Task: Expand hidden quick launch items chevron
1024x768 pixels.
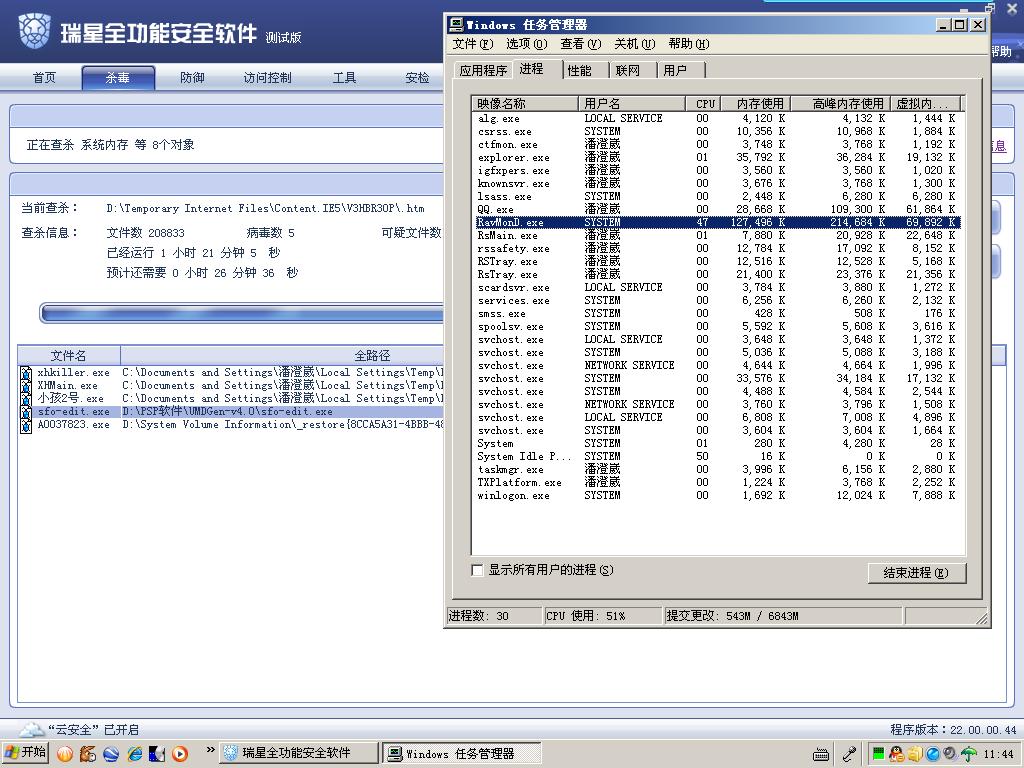Action: [210, 750]
